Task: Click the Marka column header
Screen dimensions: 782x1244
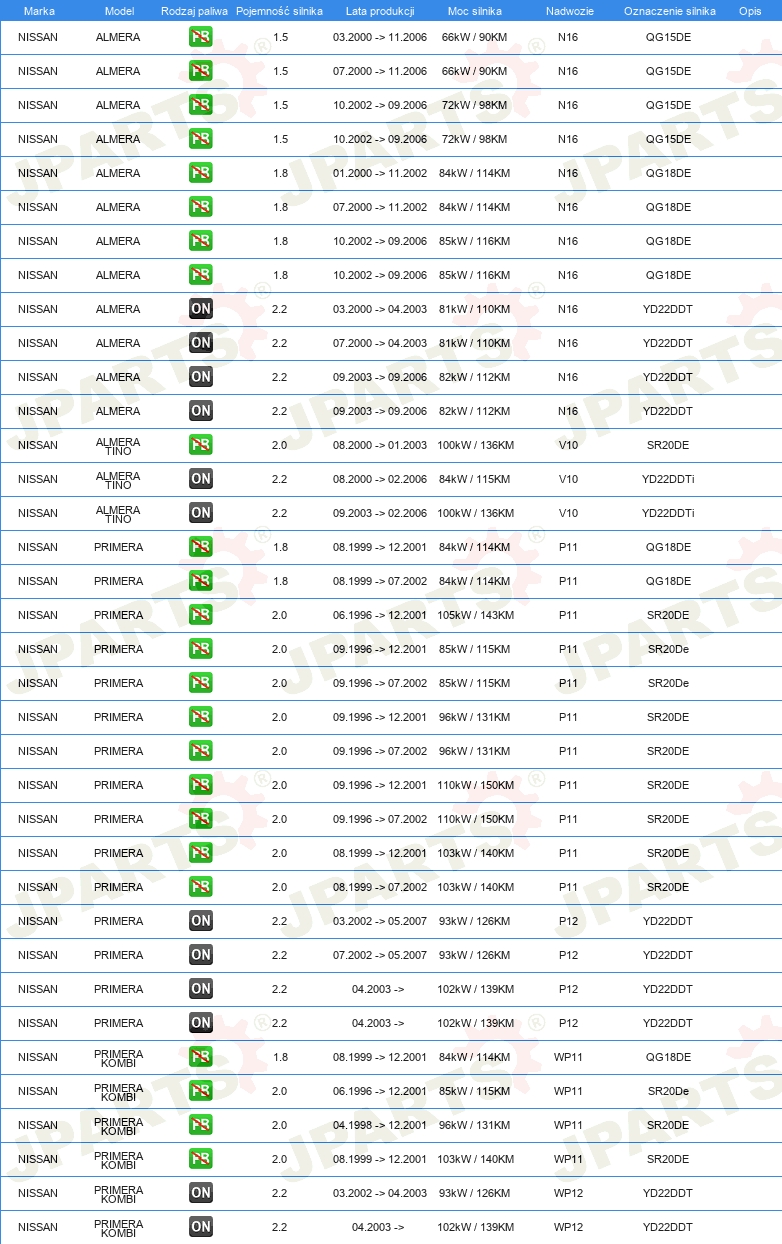Action: (x=39, y=11)
